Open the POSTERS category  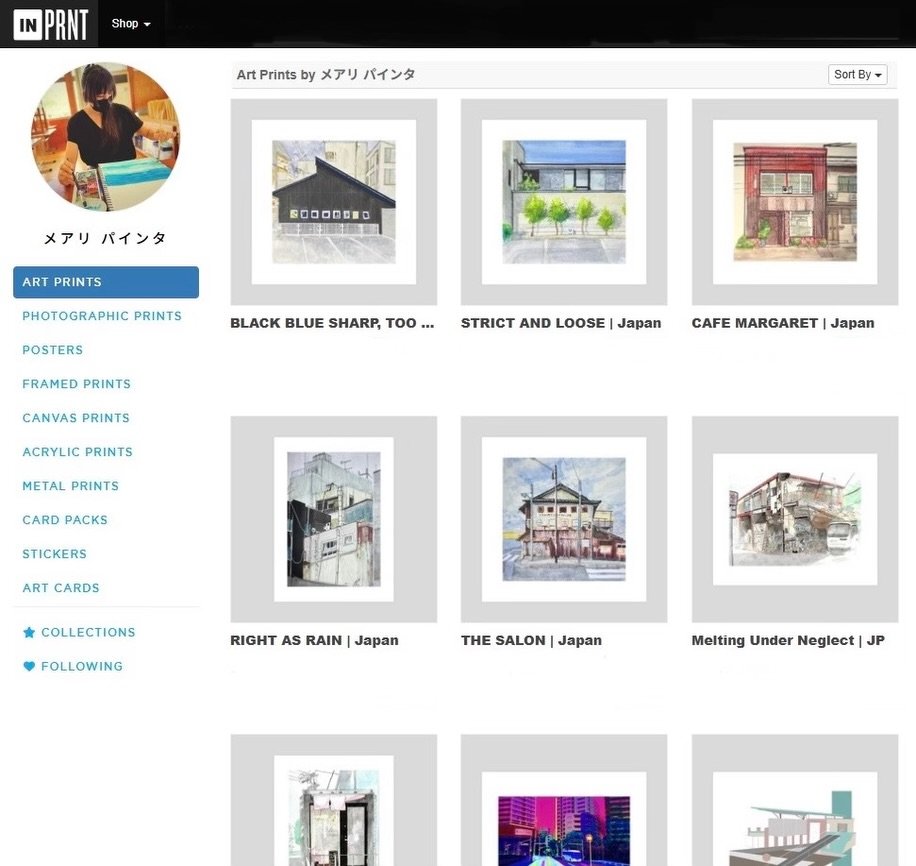pyautogui.click(x=52, y=349)
